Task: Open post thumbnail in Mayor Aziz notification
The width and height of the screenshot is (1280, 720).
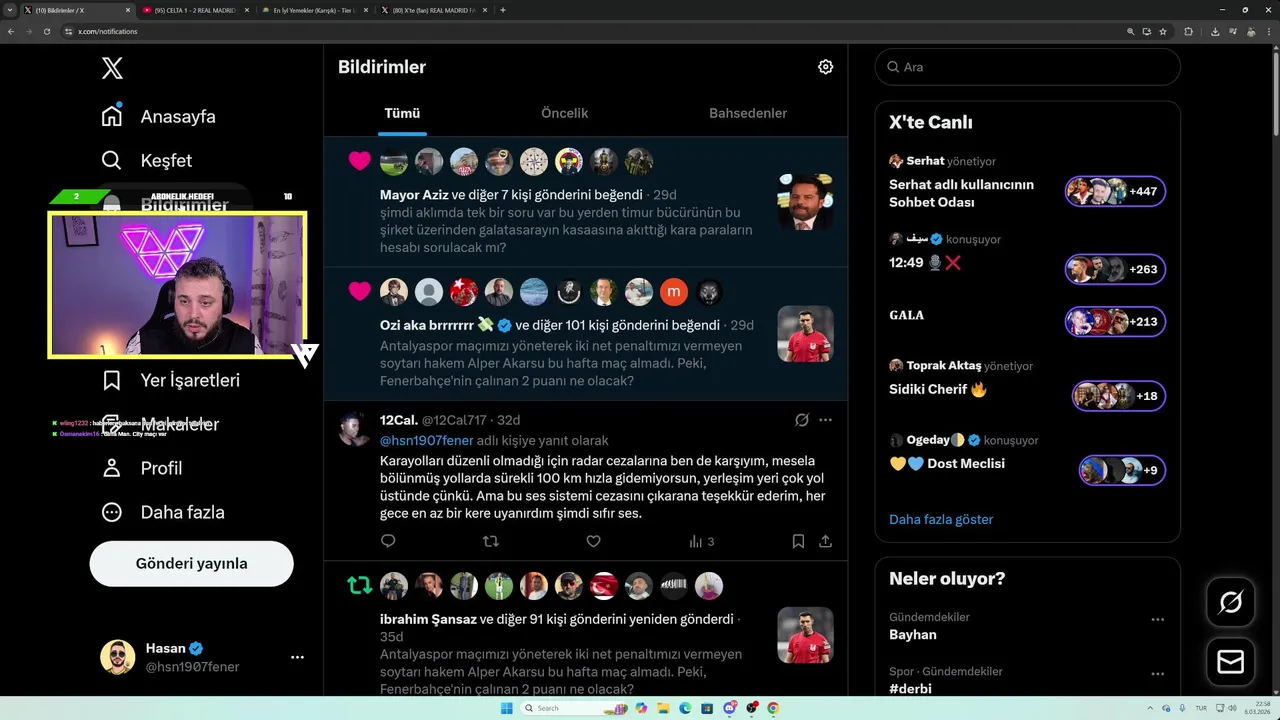Action: (x=805, y=202)
